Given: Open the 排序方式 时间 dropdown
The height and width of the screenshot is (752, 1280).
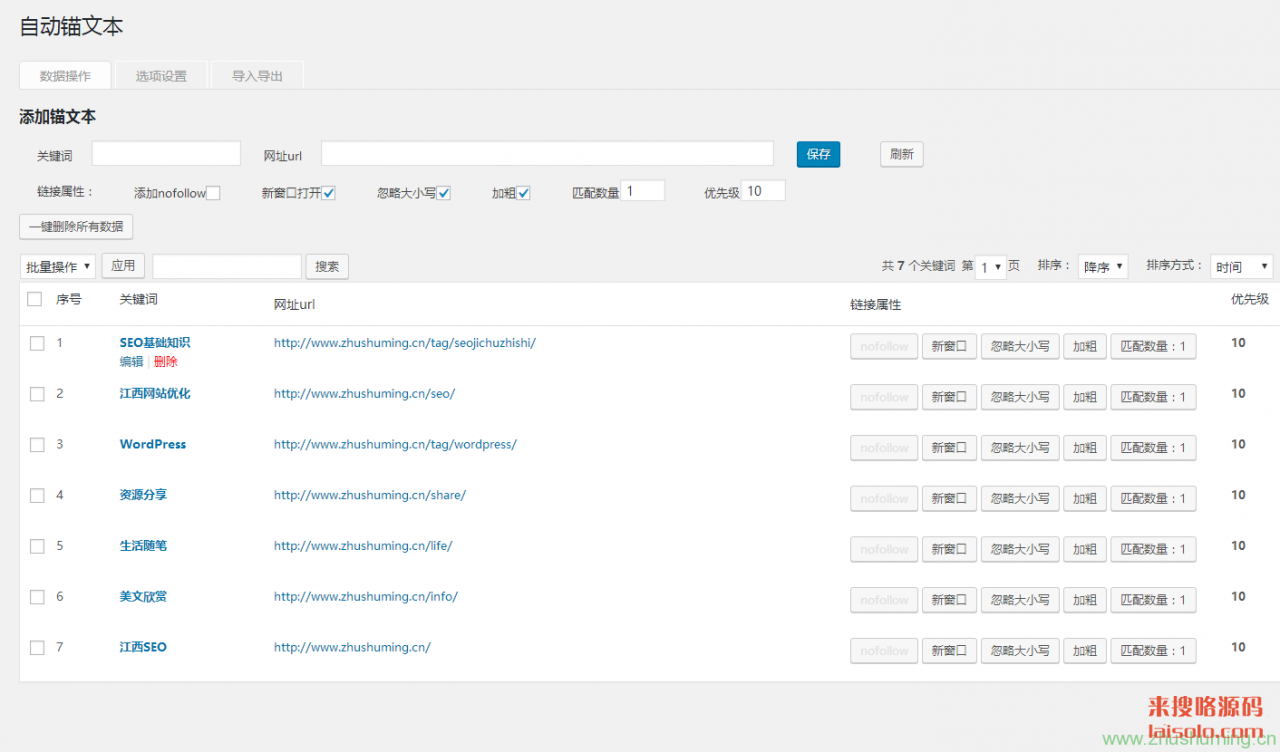Looking at the screenshot, I should click(1240, 267).
